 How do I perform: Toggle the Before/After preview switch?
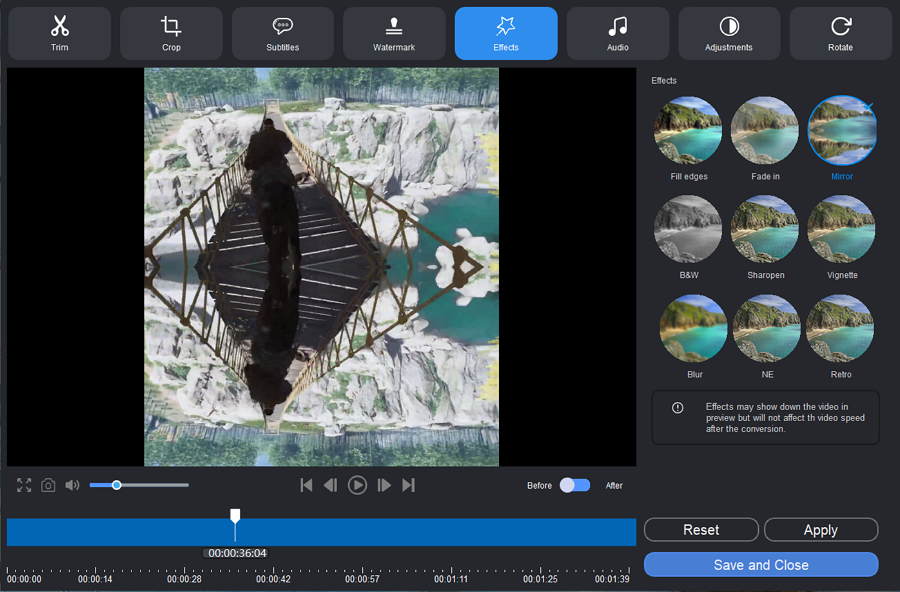pyautogui.click(x=575, y=485)
